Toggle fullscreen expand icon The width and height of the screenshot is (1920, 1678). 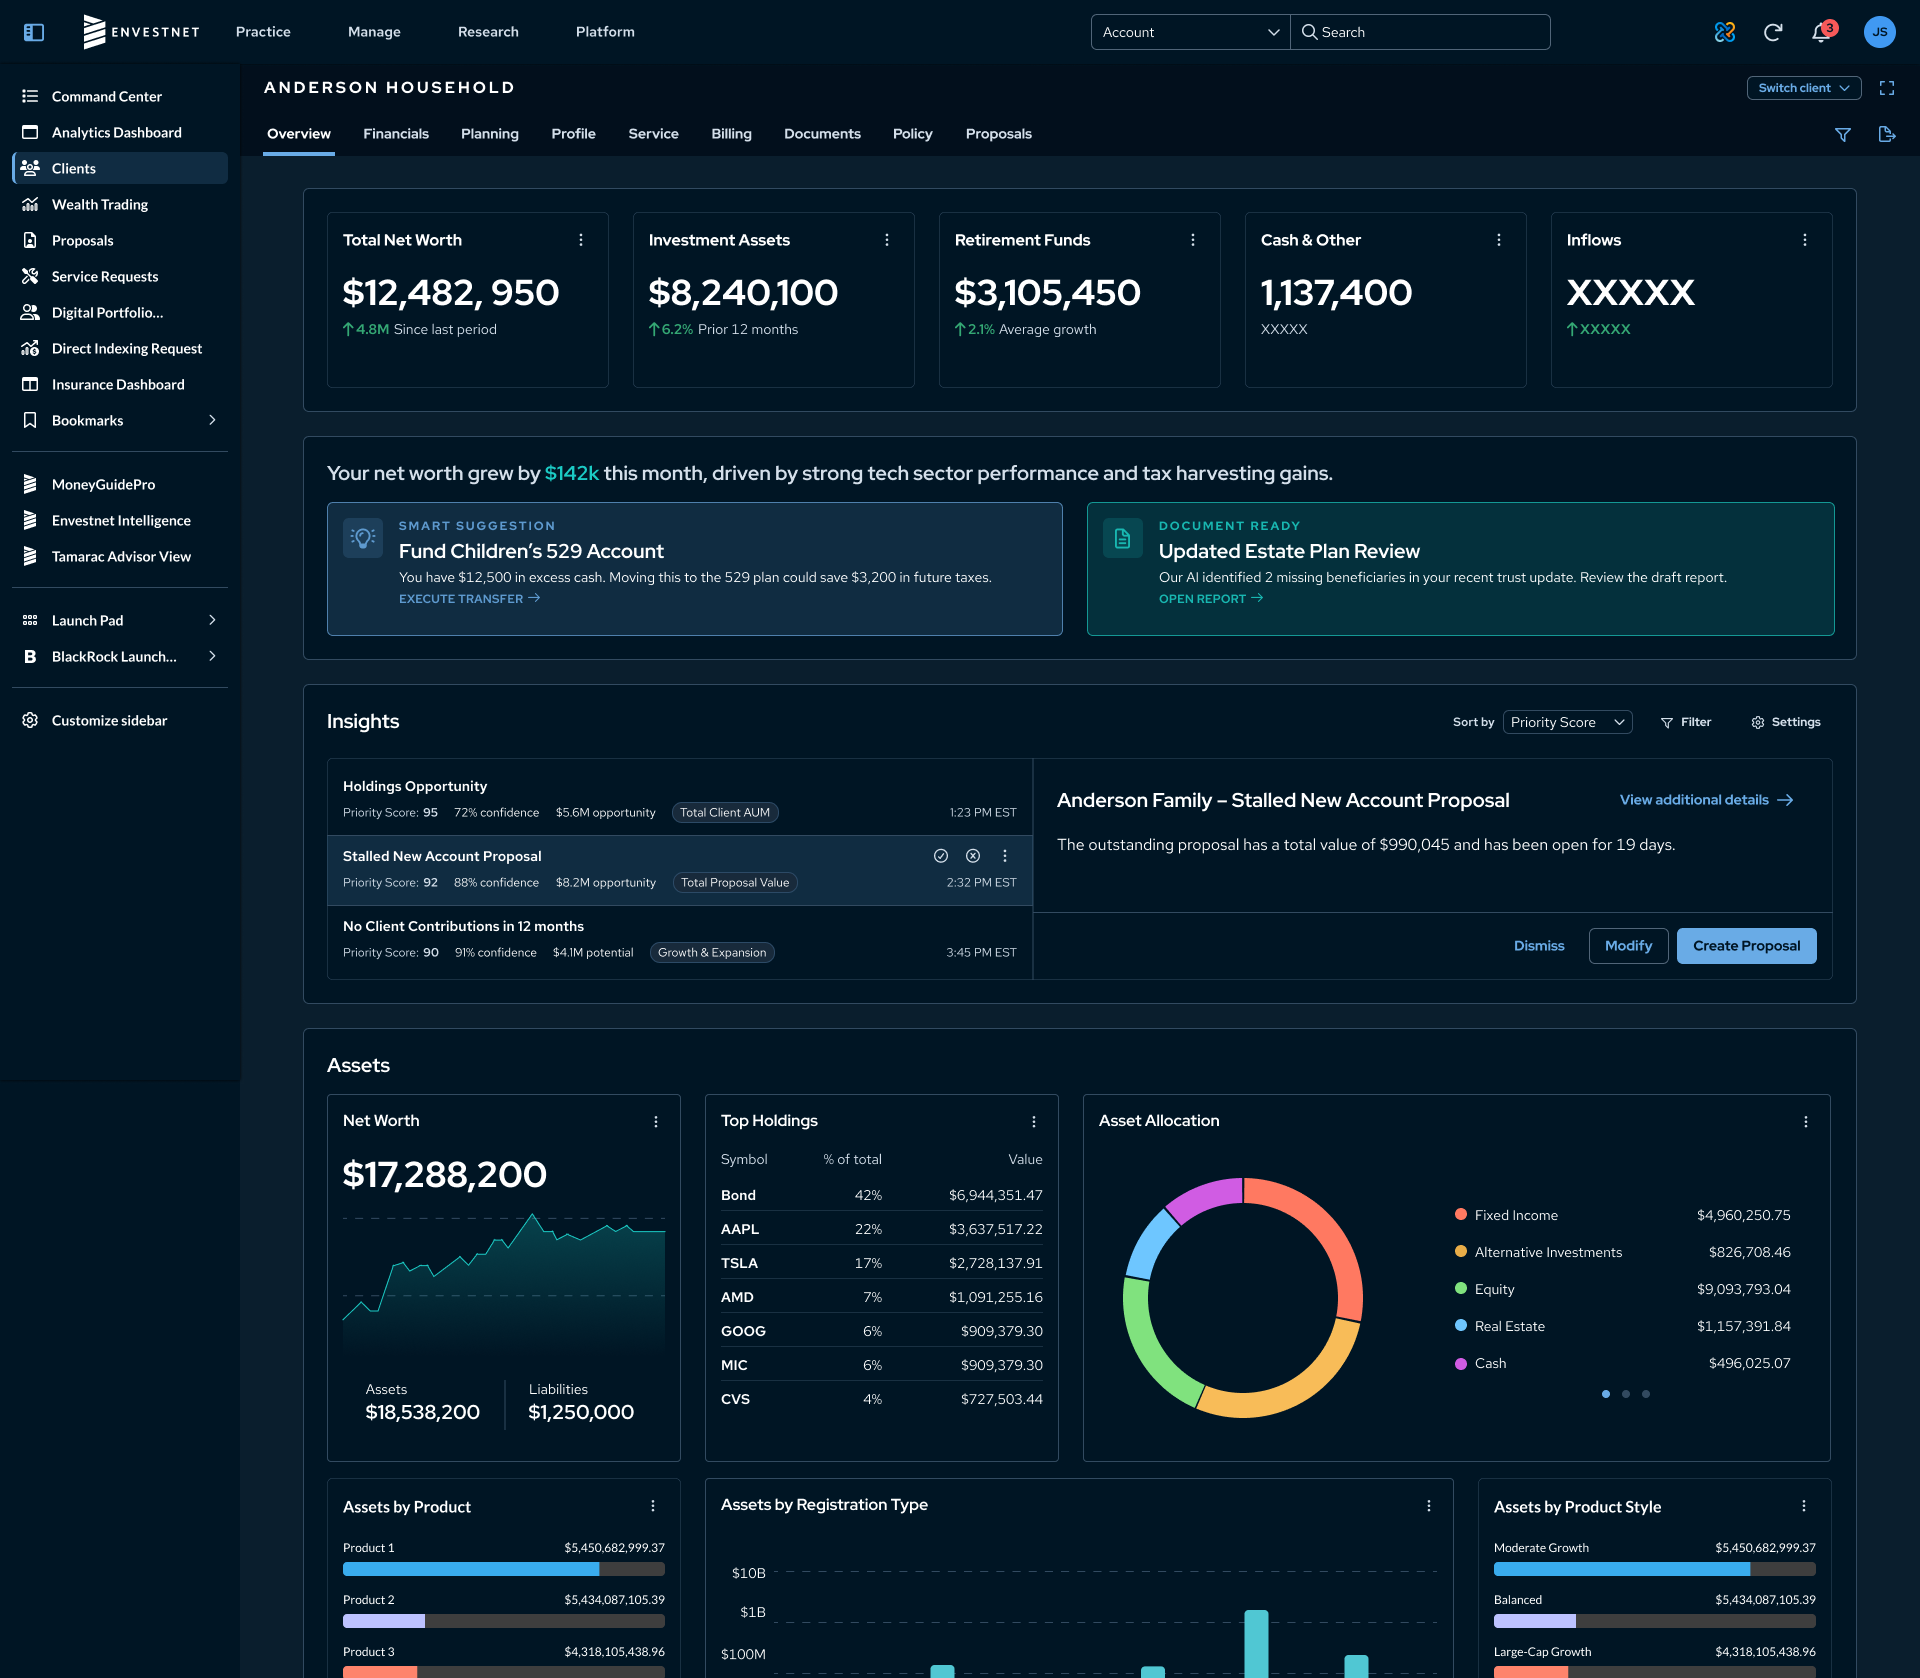coord(1887,88)
